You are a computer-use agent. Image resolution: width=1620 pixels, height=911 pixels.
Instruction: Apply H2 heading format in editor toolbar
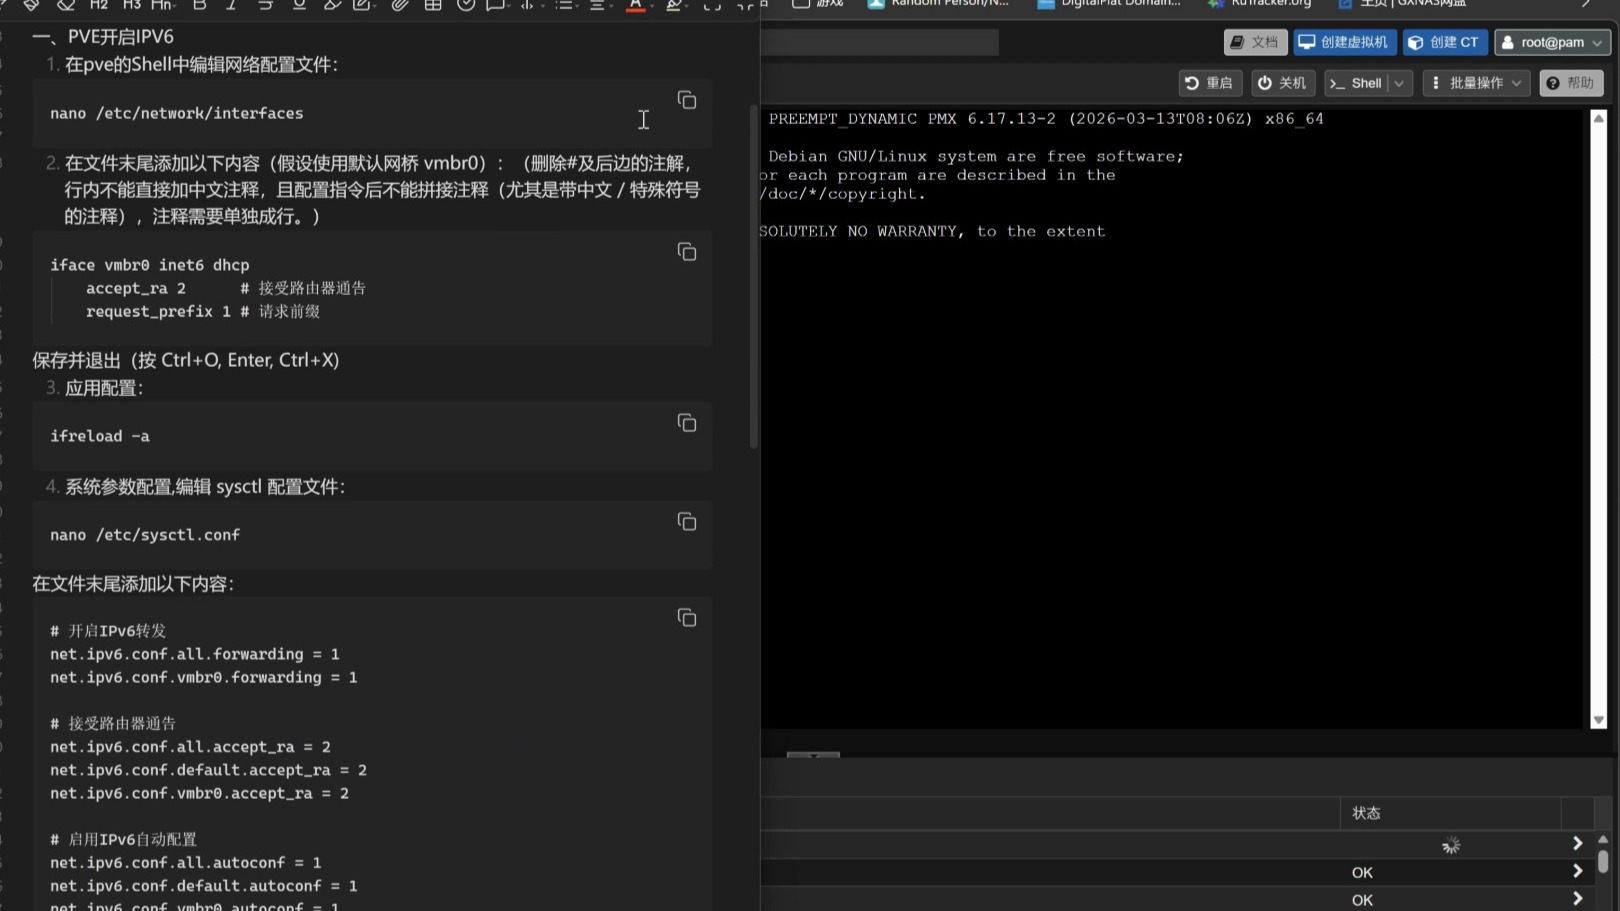(x=98, y=5)
